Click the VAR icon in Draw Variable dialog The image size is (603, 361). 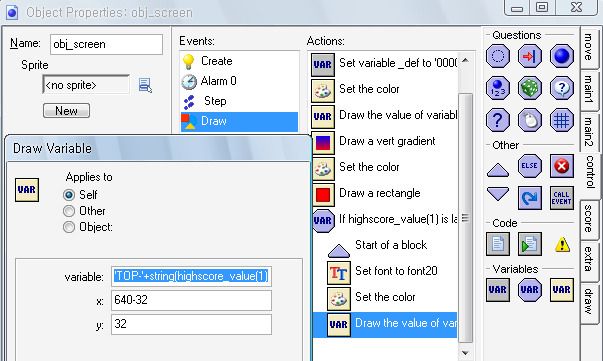point(27,190)
